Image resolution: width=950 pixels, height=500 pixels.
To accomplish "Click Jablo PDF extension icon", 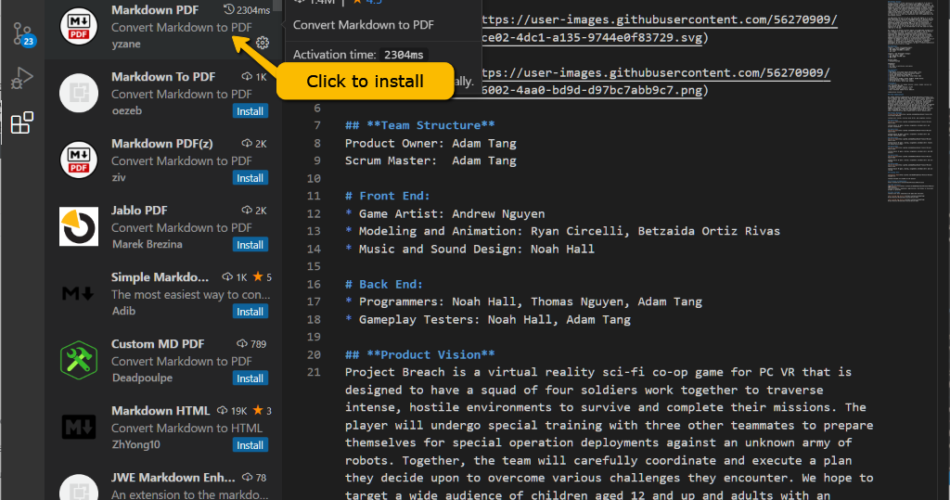I will 78,227.
